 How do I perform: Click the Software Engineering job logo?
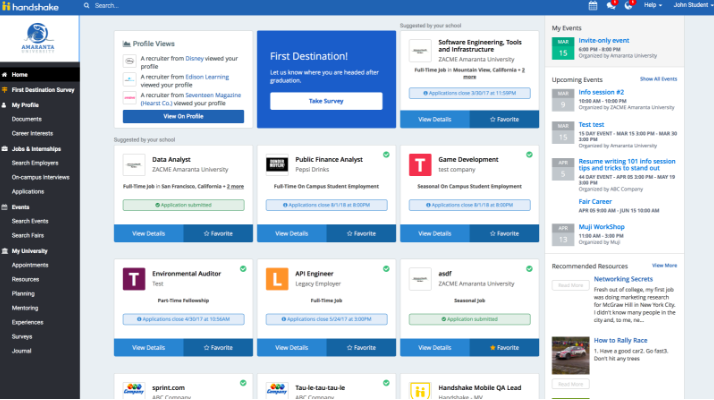(420, 51)
